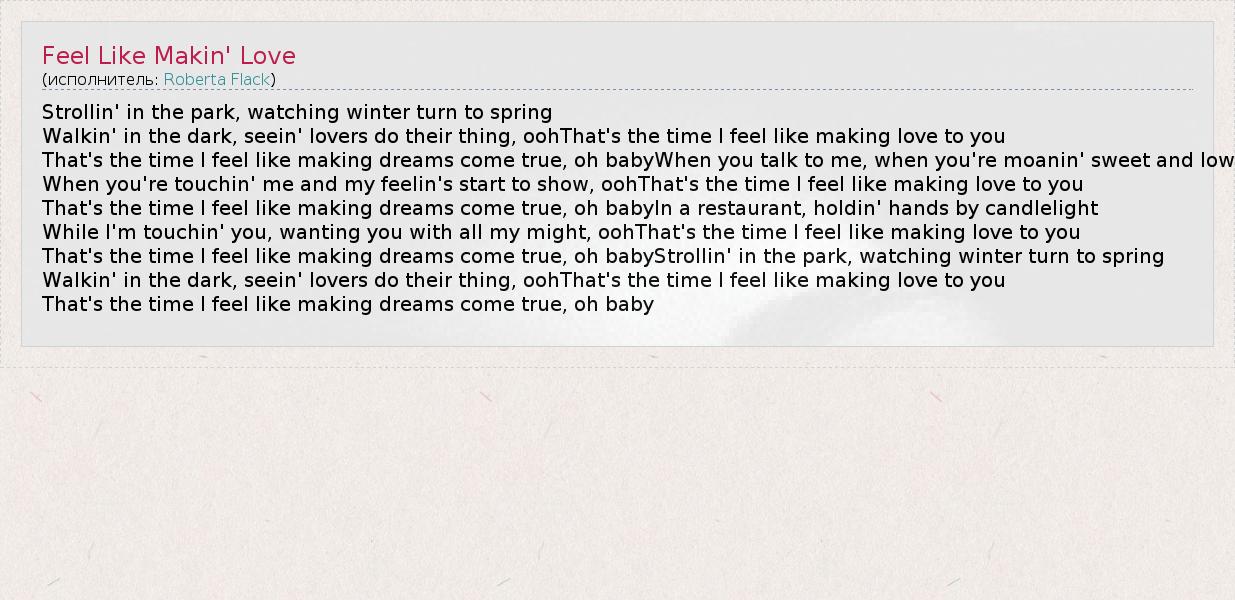Image resolution: width=1235 pixels, height=600 pixels.
Task: Click the dashed separator under the artist name
Action: click(700, 90)
